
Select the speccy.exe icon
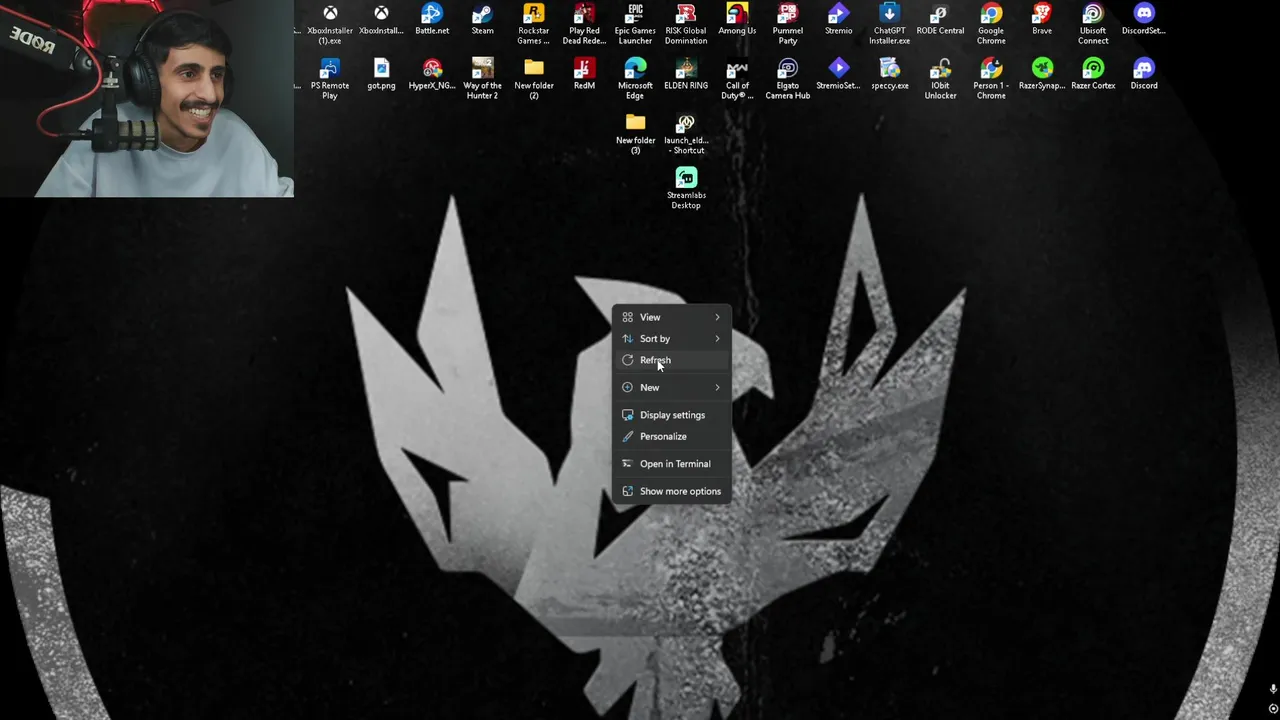[889, 74]
